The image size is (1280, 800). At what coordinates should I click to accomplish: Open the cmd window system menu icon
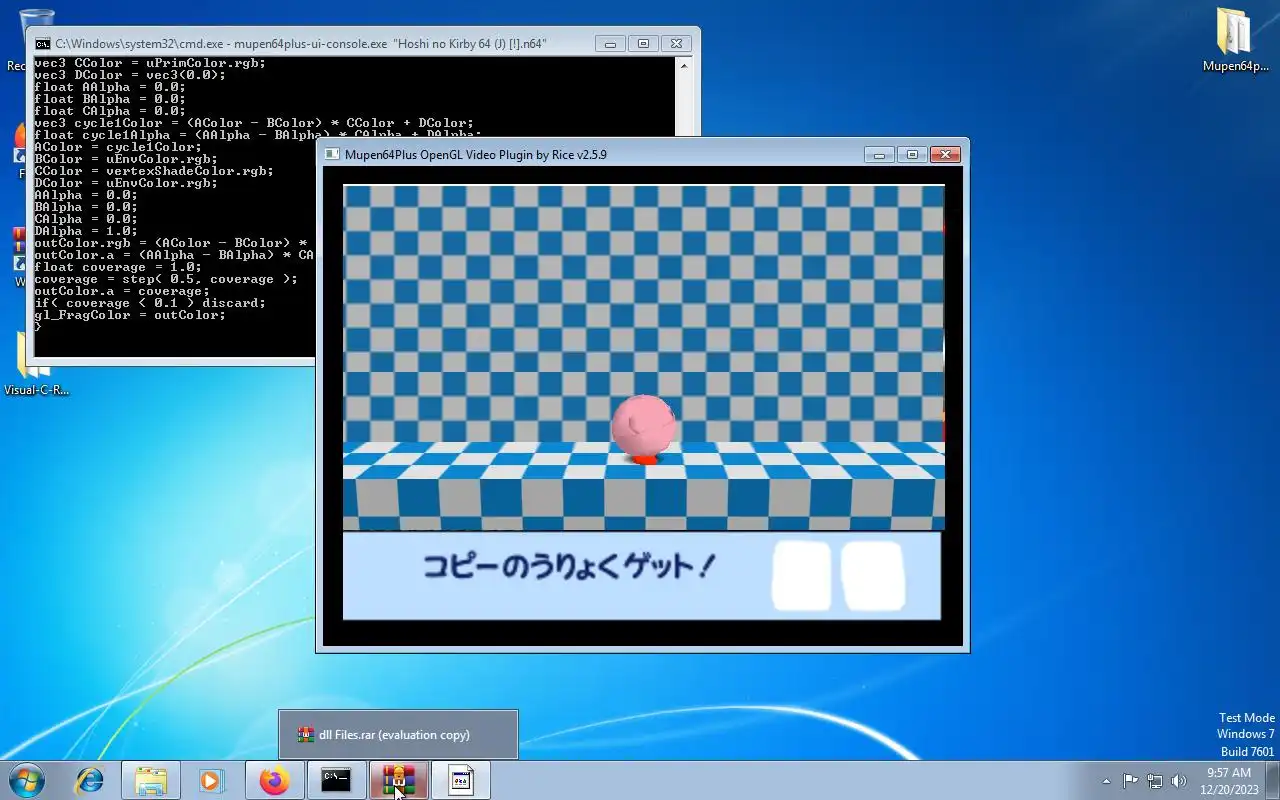(42, 44)
